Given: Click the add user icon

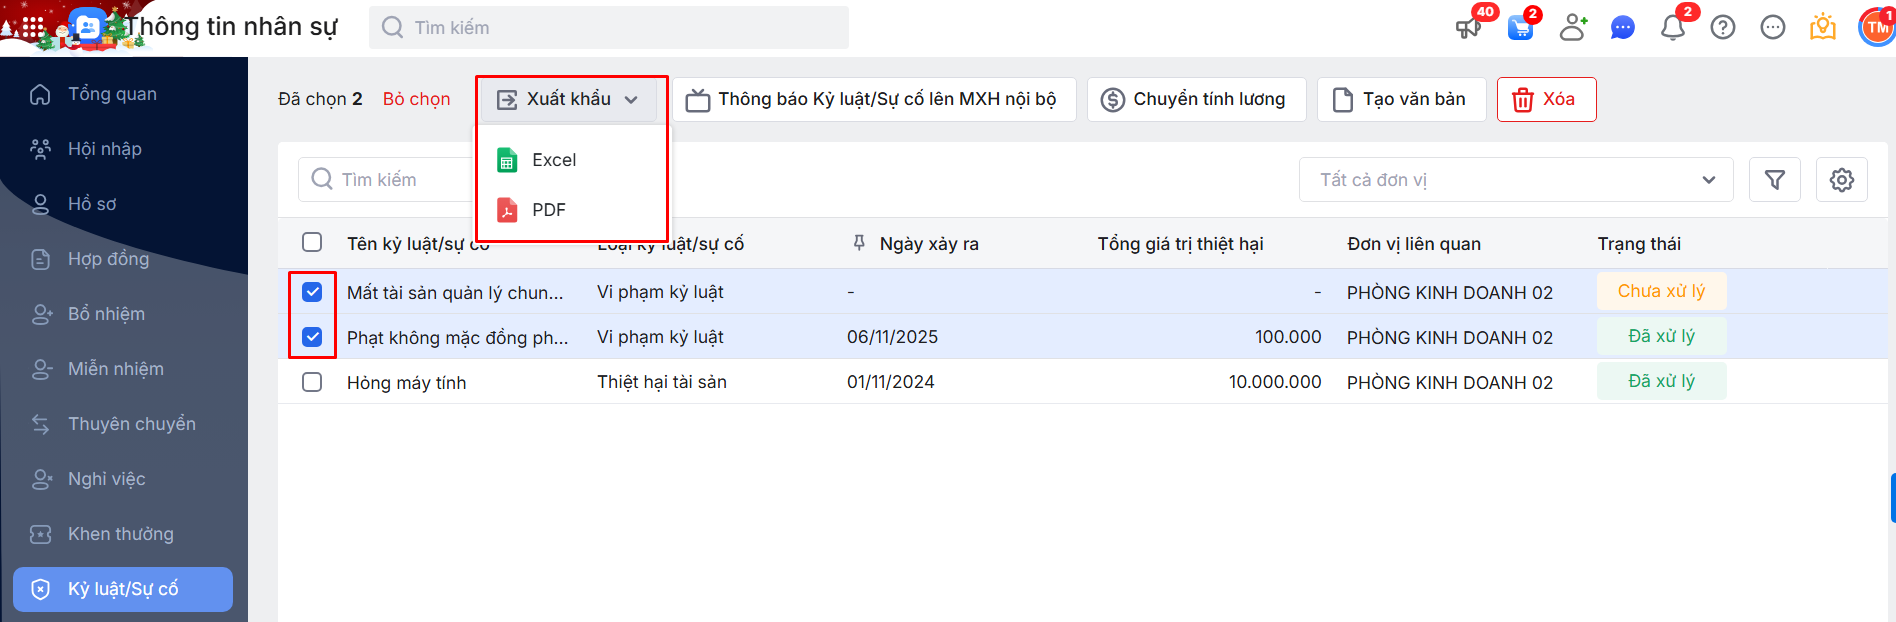Looking at the screenshot, I should (x=1573, y=28).
